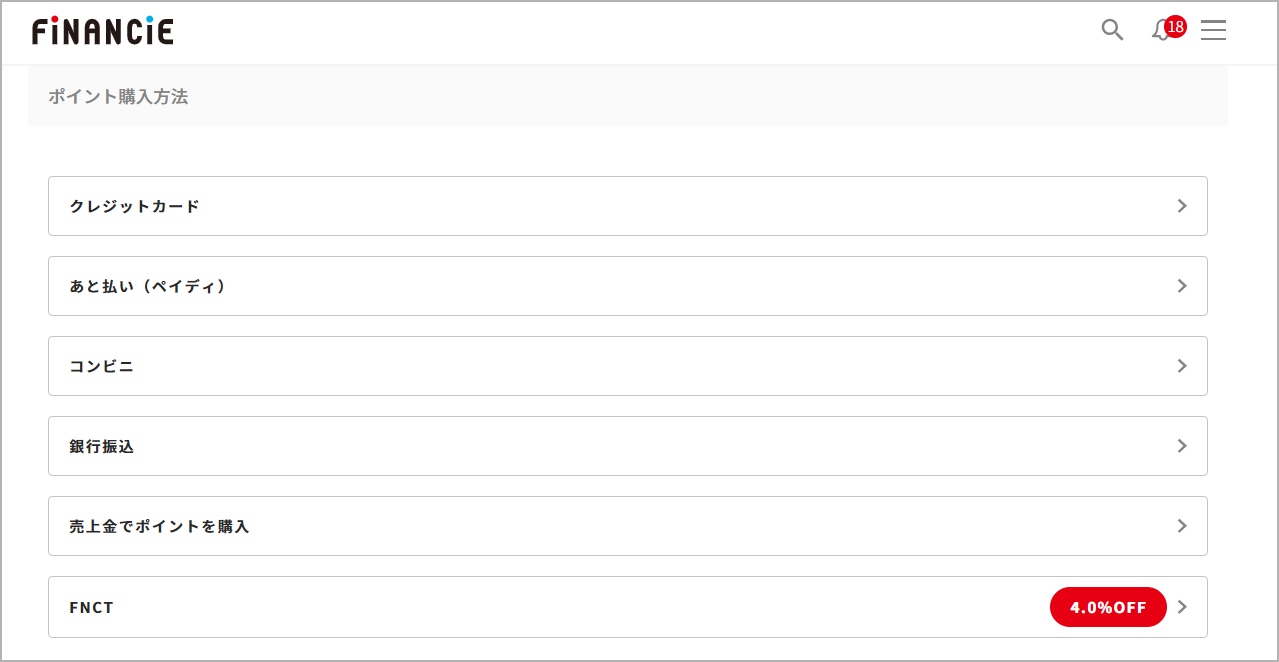Choose コンビニ payment method
The height and width of the screenshot is (662, 1279).
click(627, 366)
